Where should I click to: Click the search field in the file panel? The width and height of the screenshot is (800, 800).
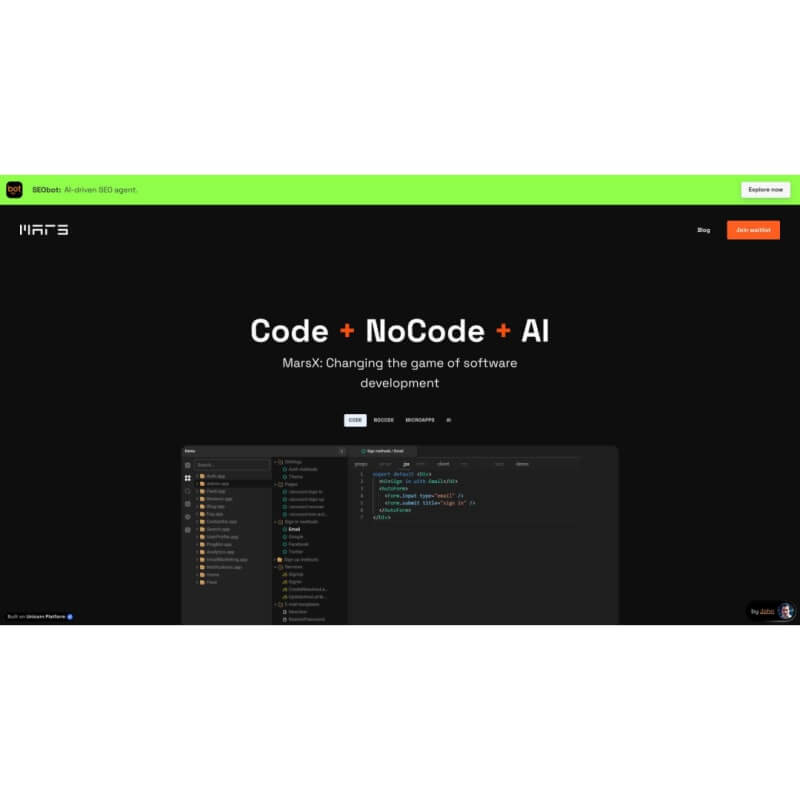click(231, 465)
